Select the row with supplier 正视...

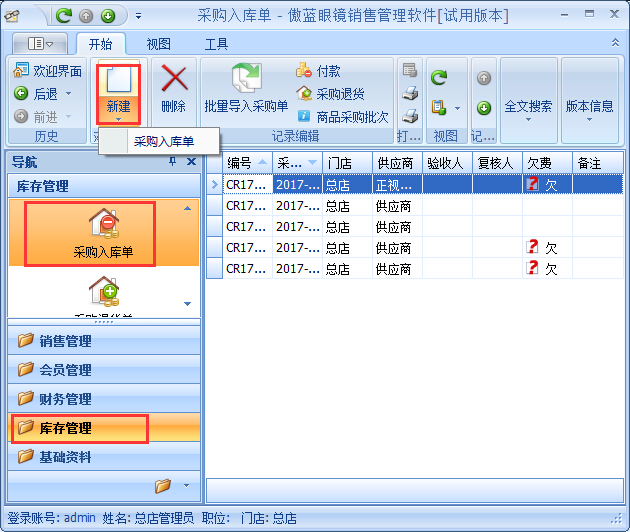[x=415, y=184]
